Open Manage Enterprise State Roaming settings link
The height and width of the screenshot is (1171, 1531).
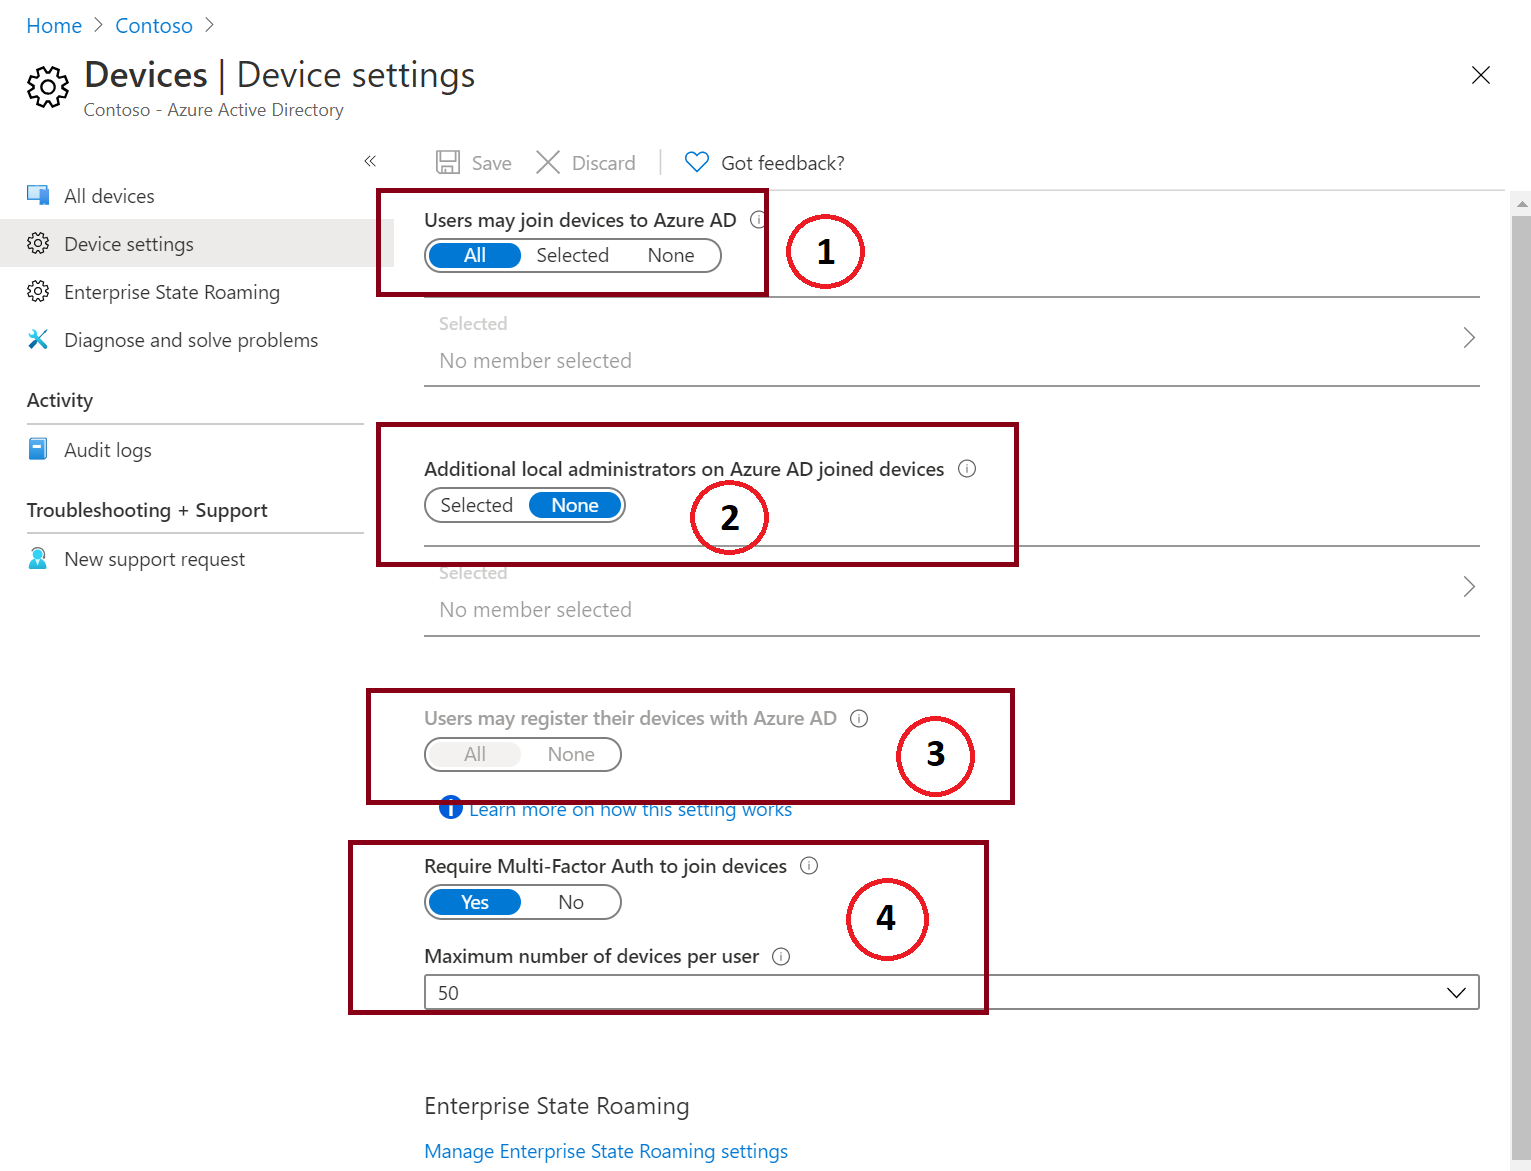(606, 1151)
